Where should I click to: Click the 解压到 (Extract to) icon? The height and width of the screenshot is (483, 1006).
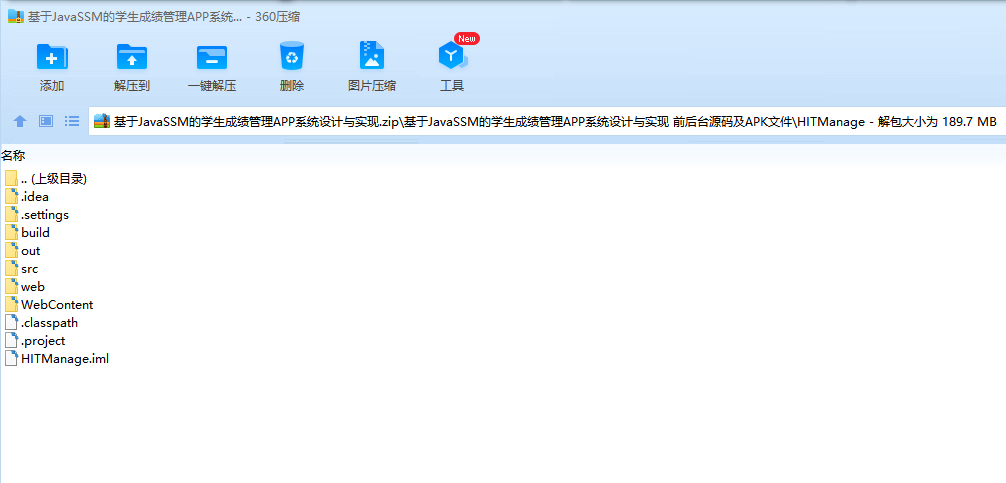132,56
